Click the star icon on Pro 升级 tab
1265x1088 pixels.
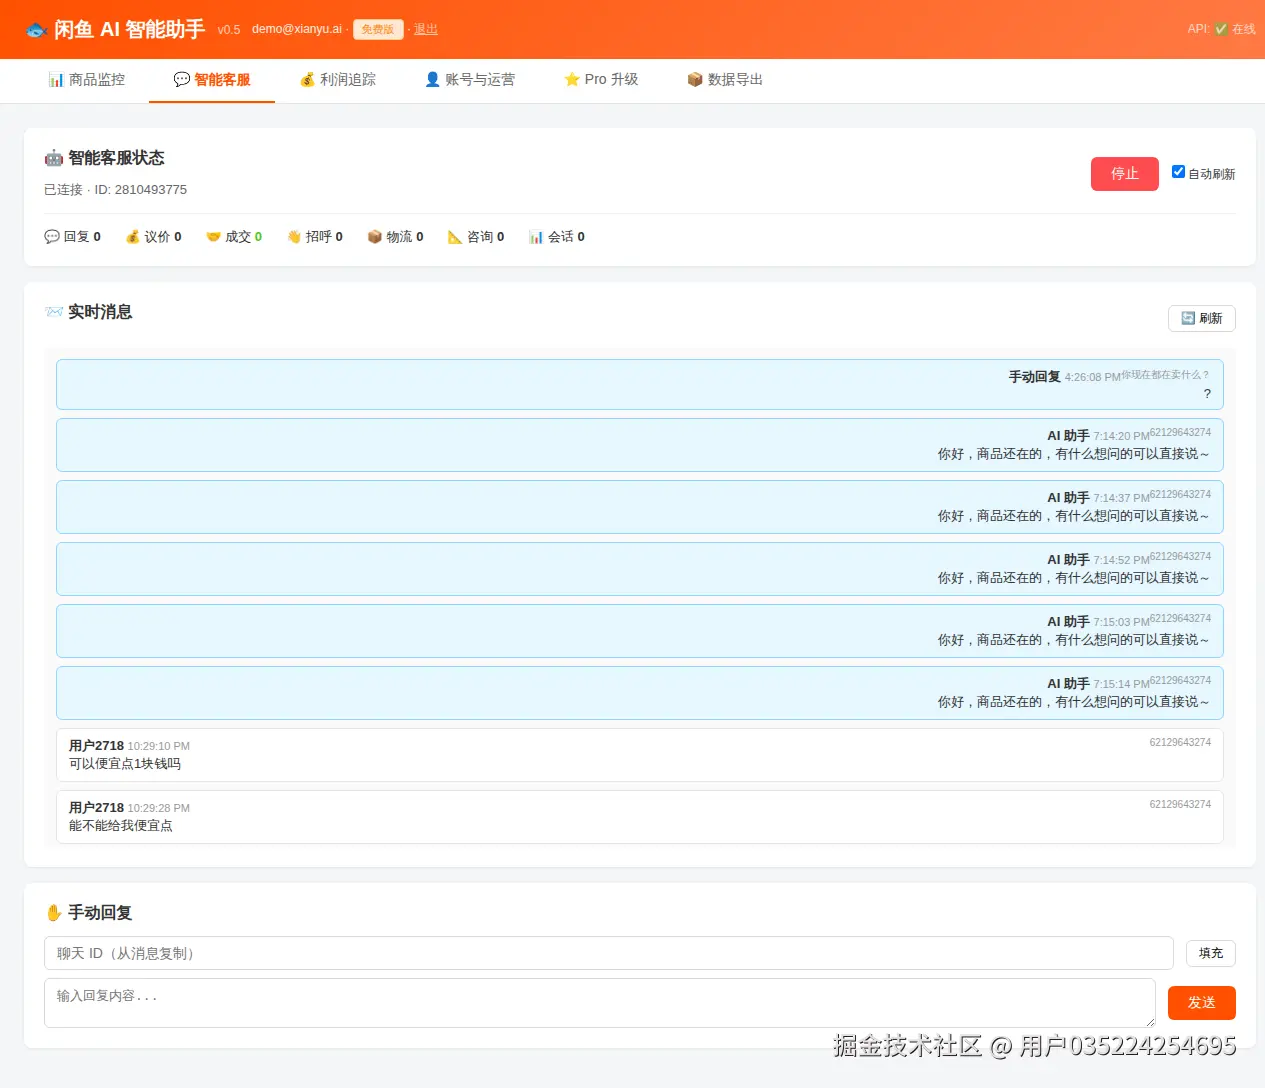click(x=572, y=80)
